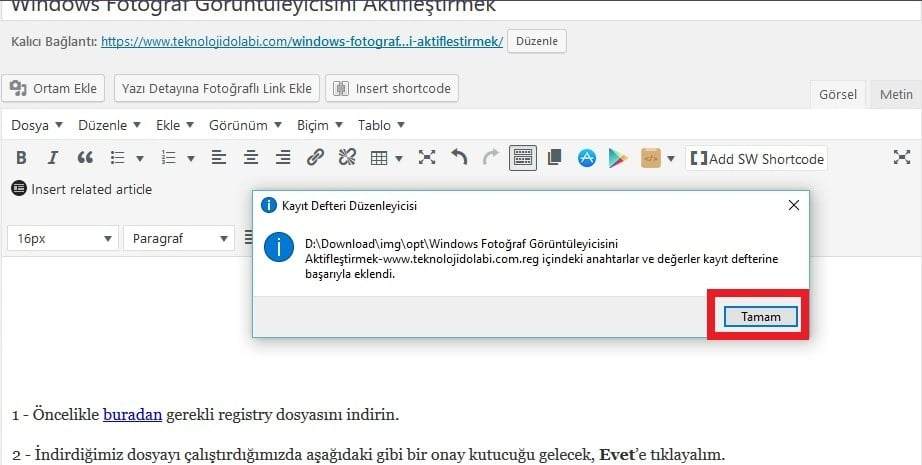Viewport: 922px width, 465px height.
Task: Switch to the Görsel tab
Action: pos(838,95)
